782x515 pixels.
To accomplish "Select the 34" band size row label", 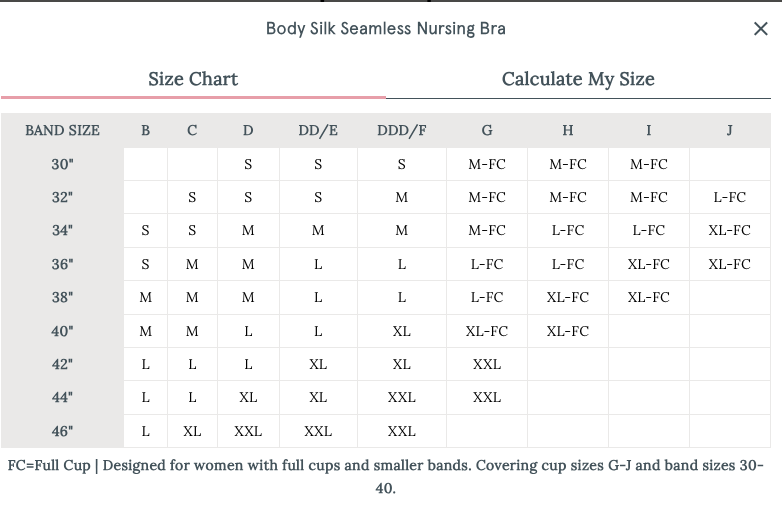I will (x=62, y=231).
